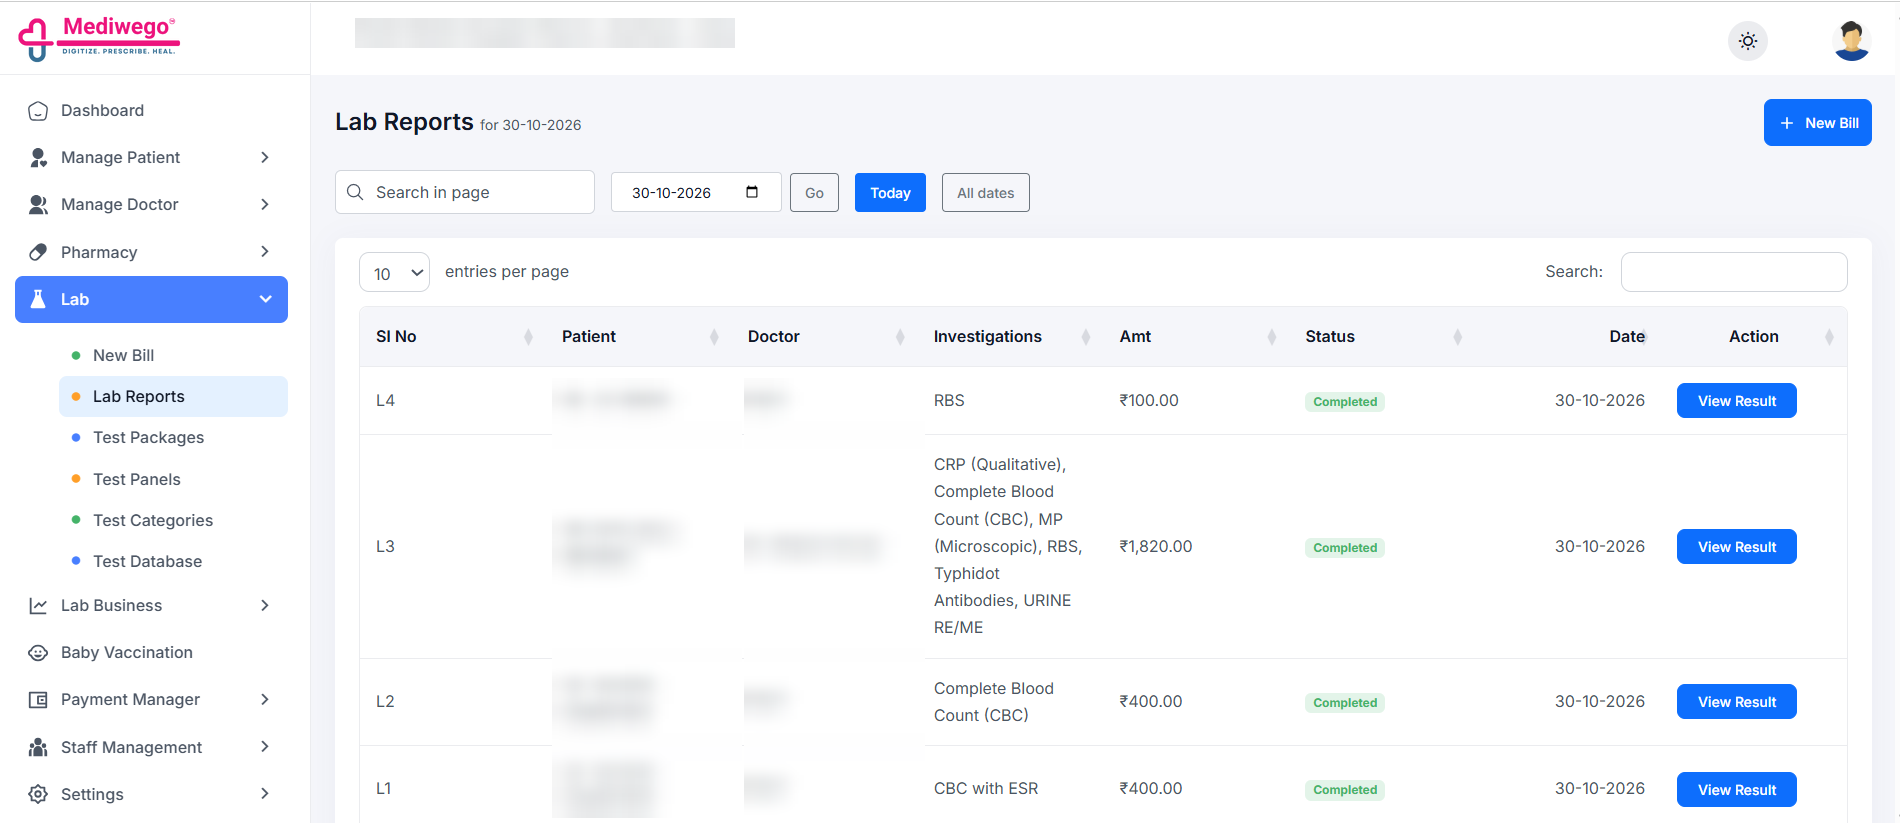
Task: Click the Baby Vaccination face icon
Action: coord(38,653)
